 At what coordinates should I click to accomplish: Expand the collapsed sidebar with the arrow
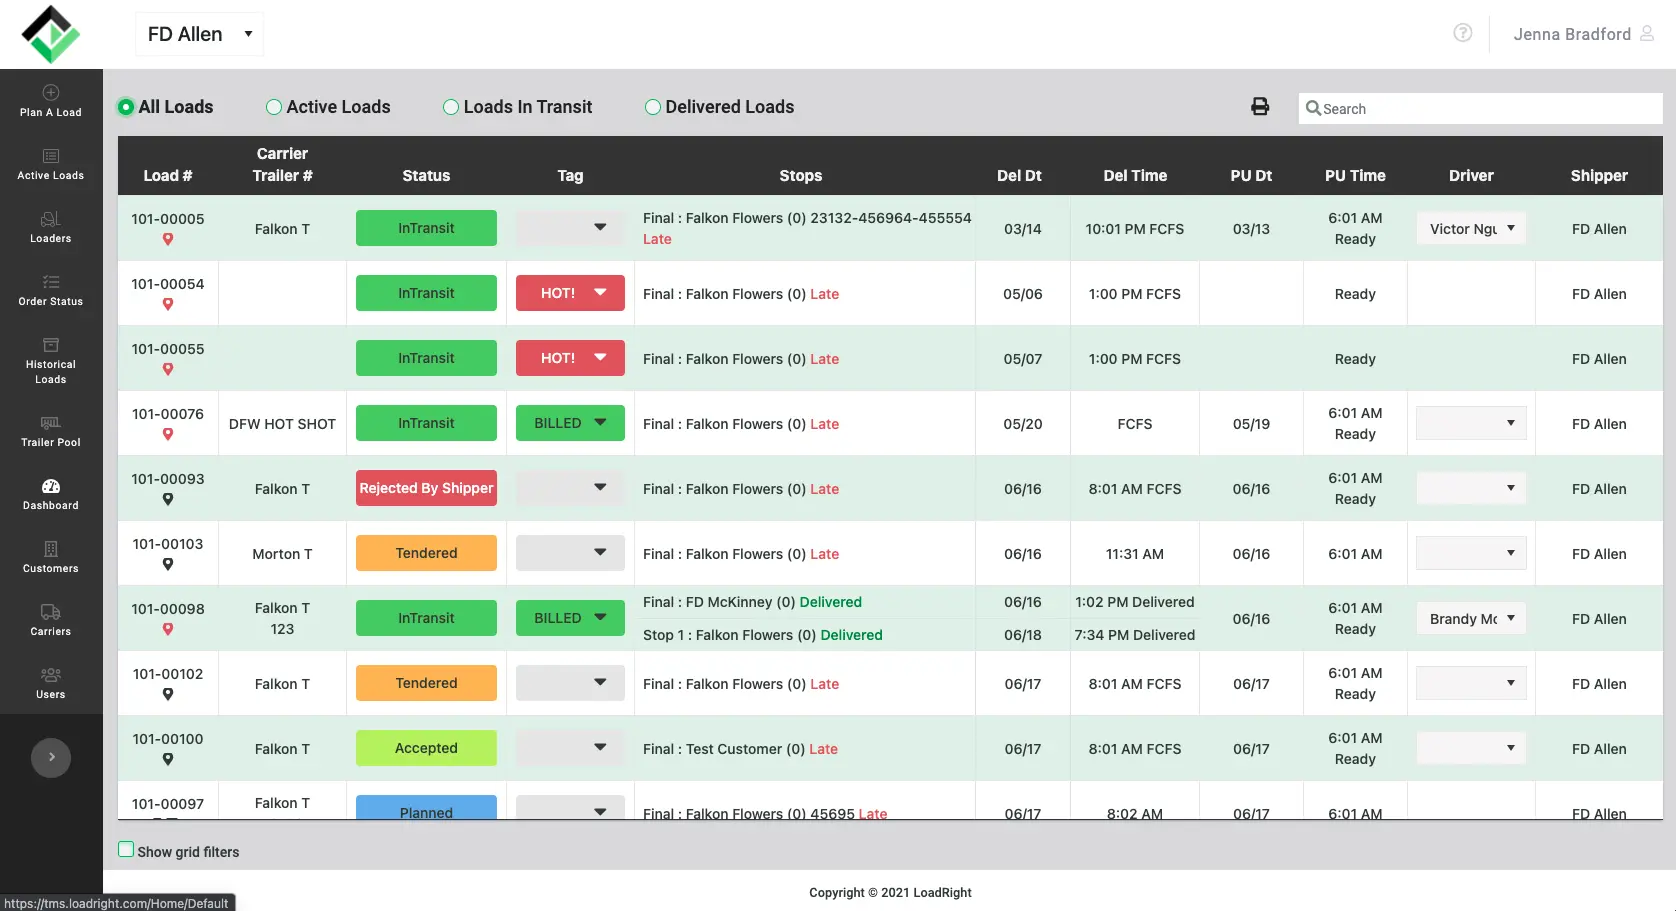(50, 757)
